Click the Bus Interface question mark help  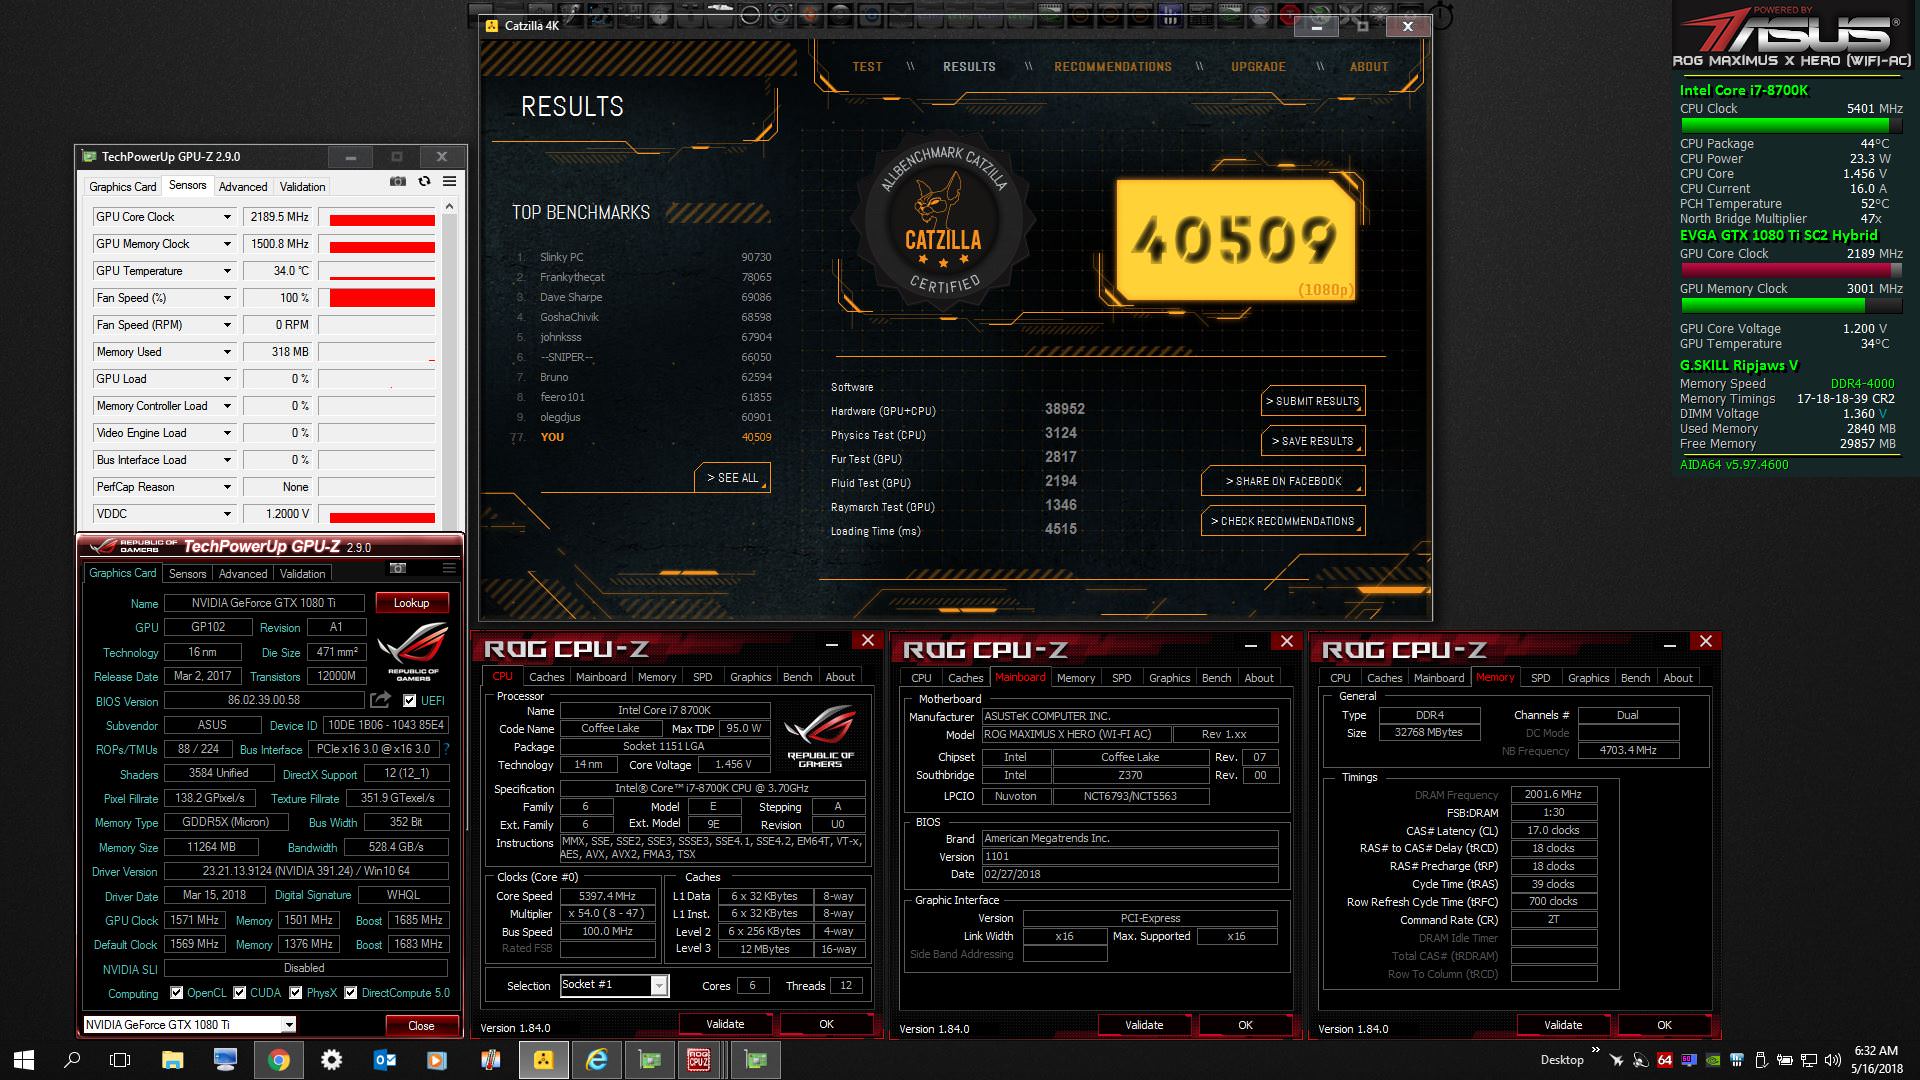click(446, 748)
